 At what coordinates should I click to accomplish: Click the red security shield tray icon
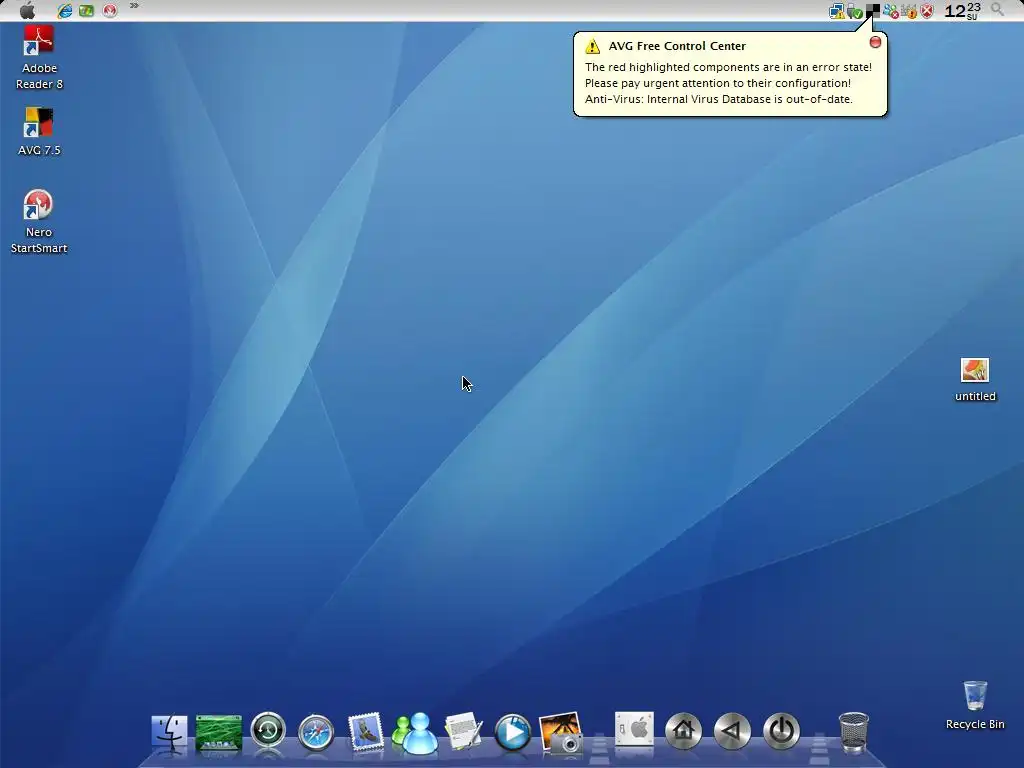[927, 11]
